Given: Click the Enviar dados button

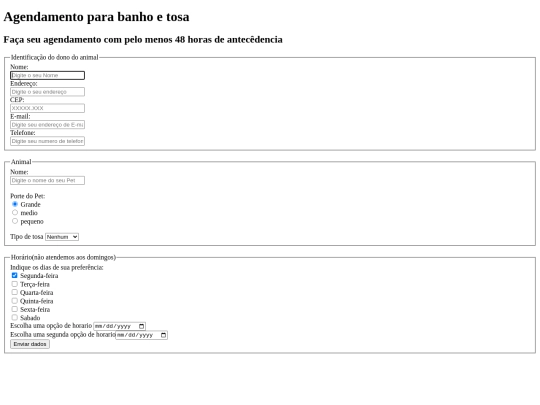Looking at the screenshot, I should [x=30, y=344].
